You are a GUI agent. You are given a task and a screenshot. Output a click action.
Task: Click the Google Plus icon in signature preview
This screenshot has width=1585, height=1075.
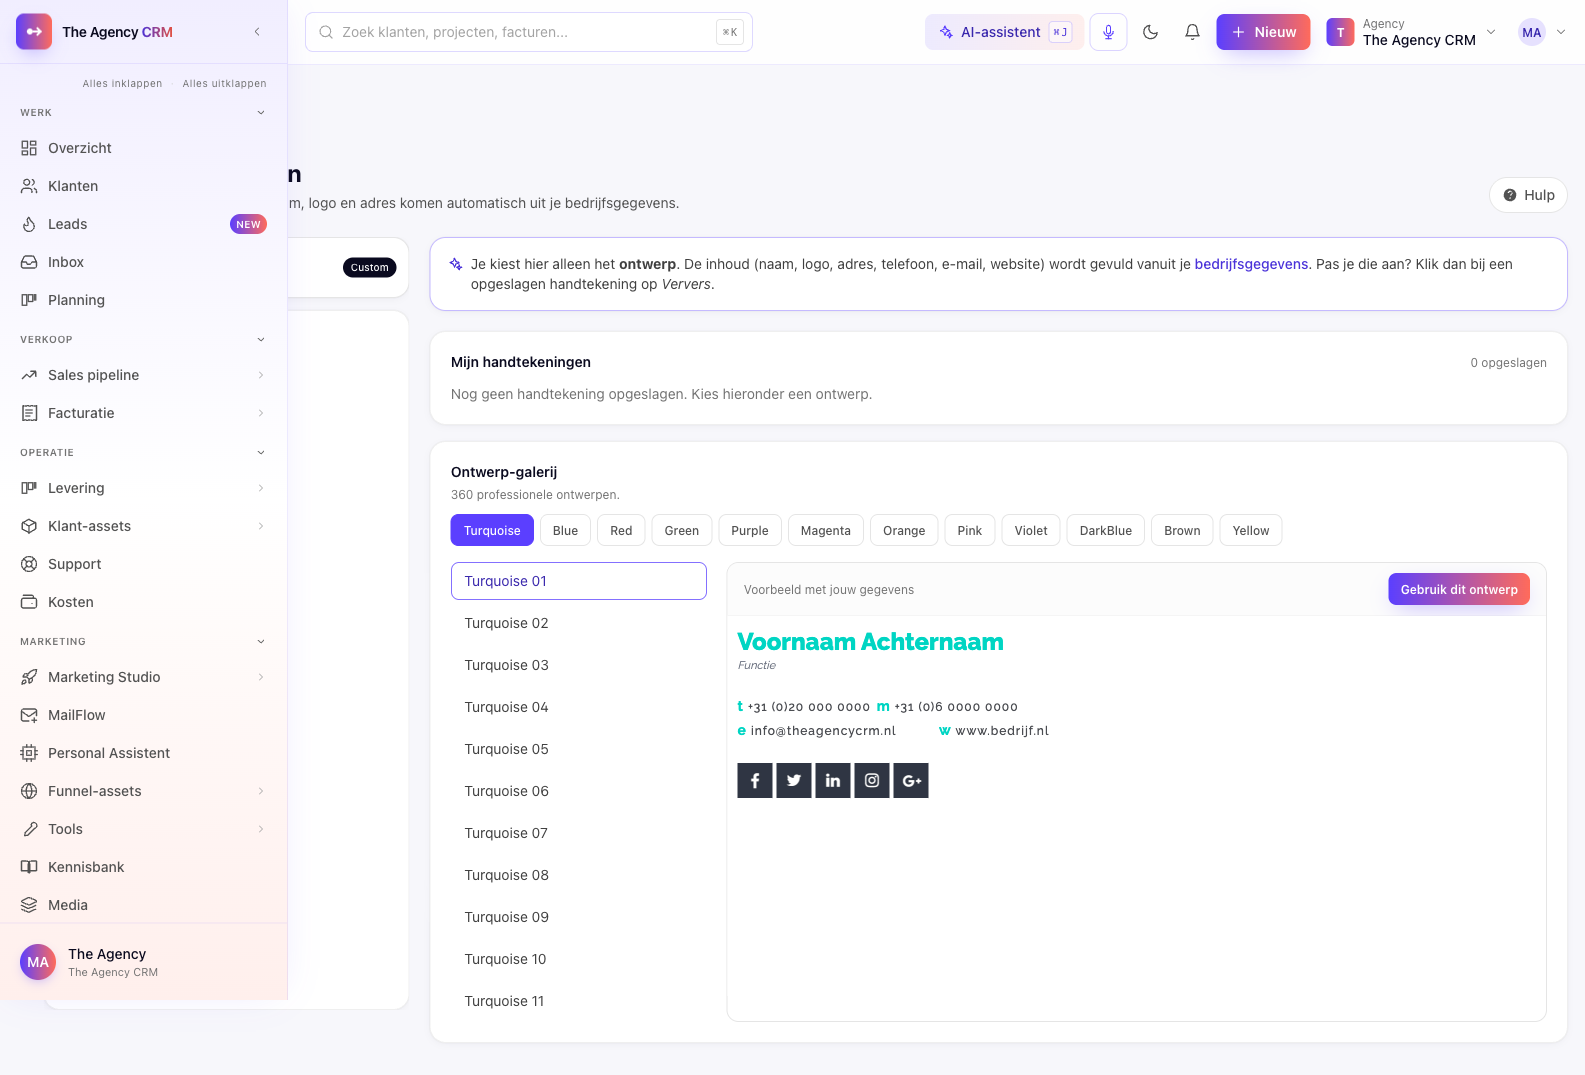(x=911, y=780)
